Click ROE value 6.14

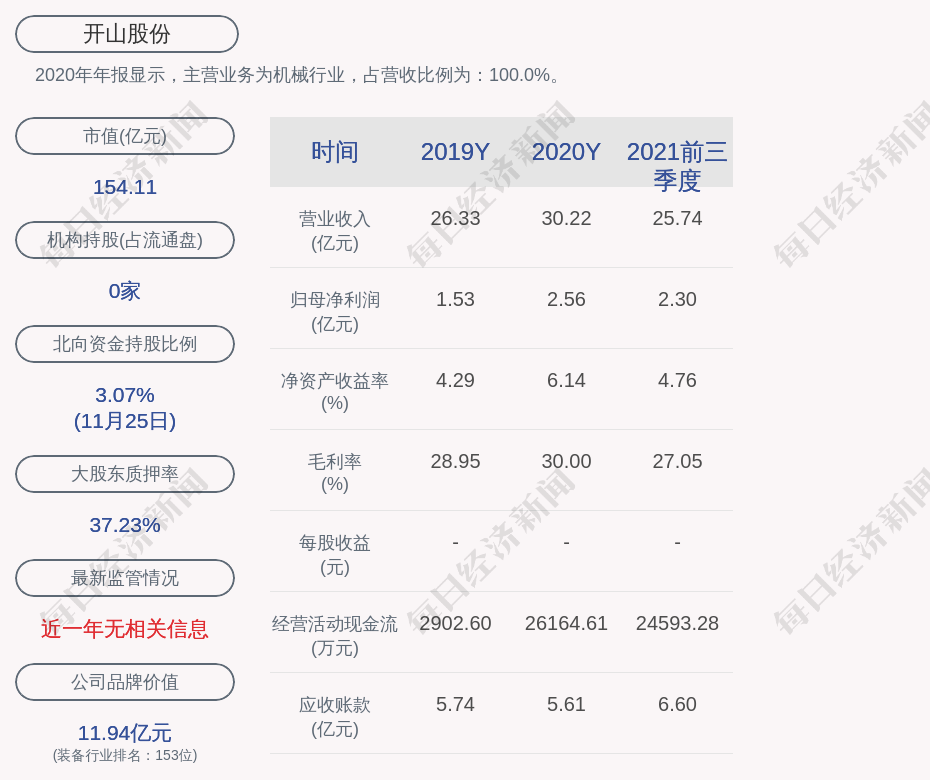point(566,380)
